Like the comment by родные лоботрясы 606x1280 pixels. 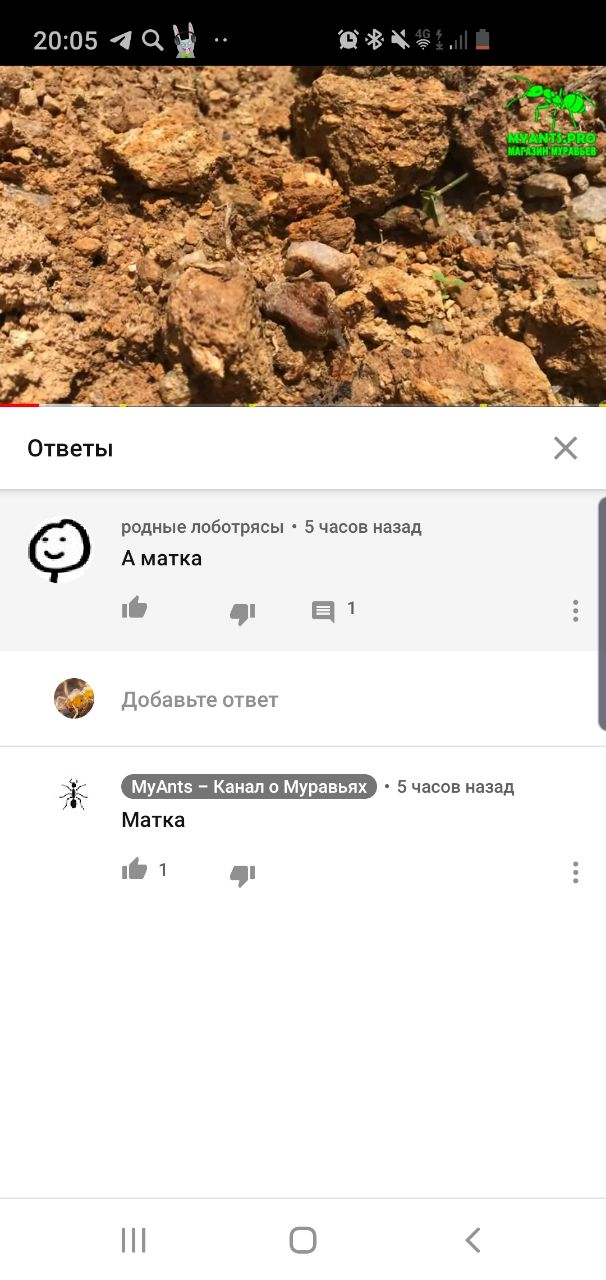pyautogui.click(x=134, y=608)
